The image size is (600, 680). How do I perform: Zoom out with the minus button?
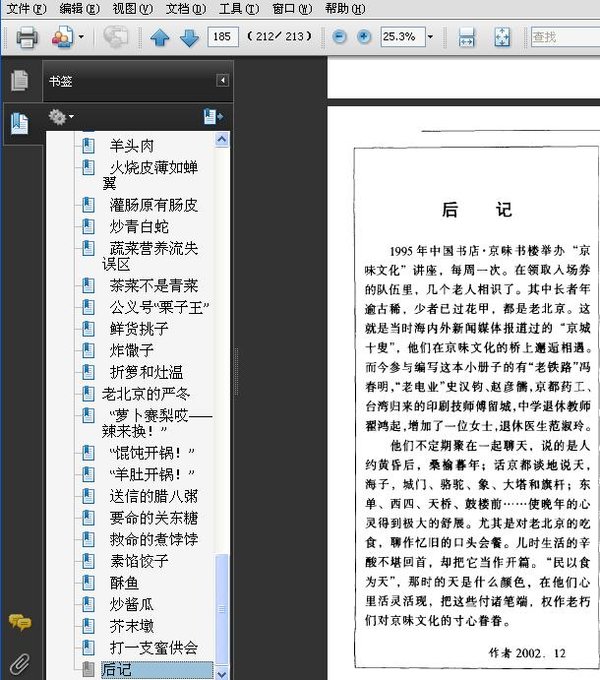[x=339, y=37]
